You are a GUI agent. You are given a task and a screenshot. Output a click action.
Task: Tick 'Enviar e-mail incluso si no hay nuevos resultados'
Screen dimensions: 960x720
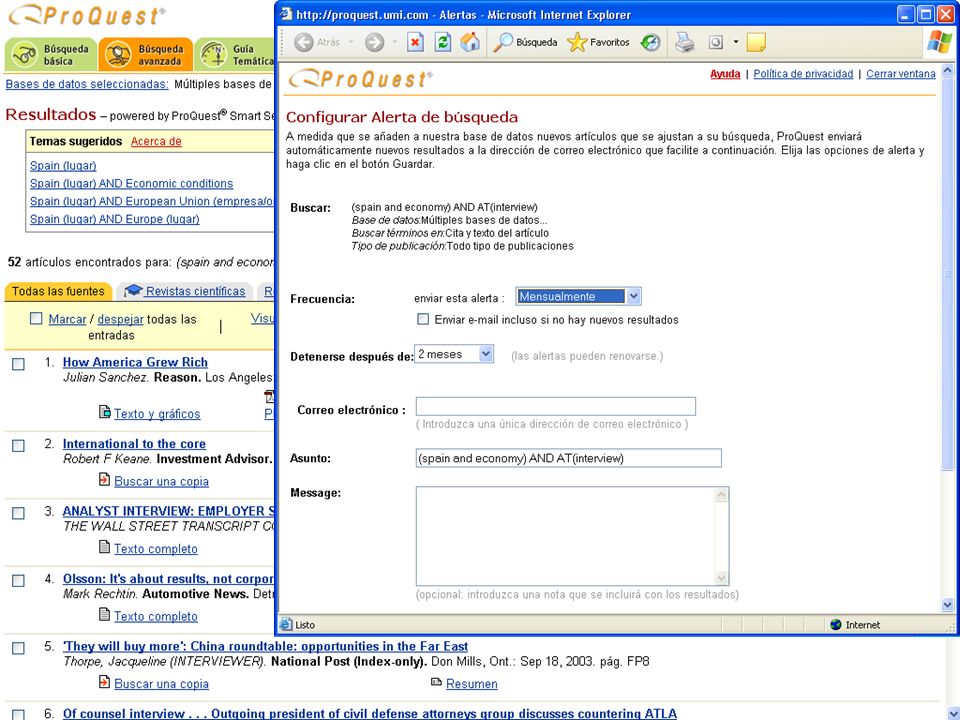point(423,319)
